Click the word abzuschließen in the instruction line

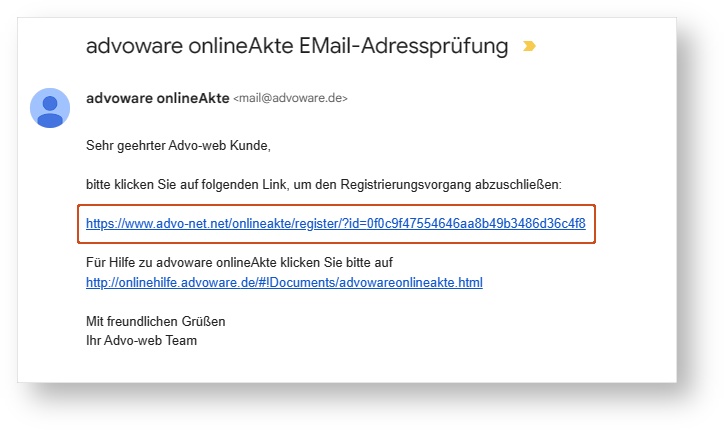[518, 185]
